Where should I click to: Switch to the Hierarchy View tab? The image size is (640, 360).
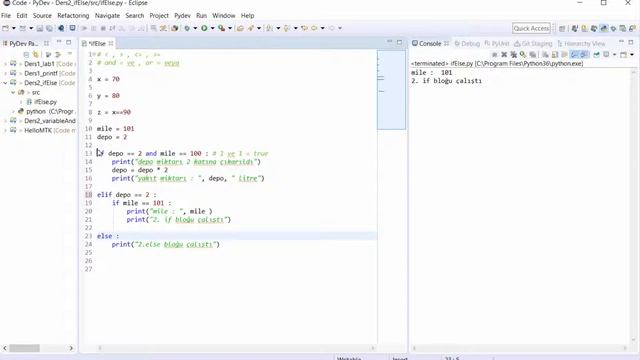pos(581,43)
